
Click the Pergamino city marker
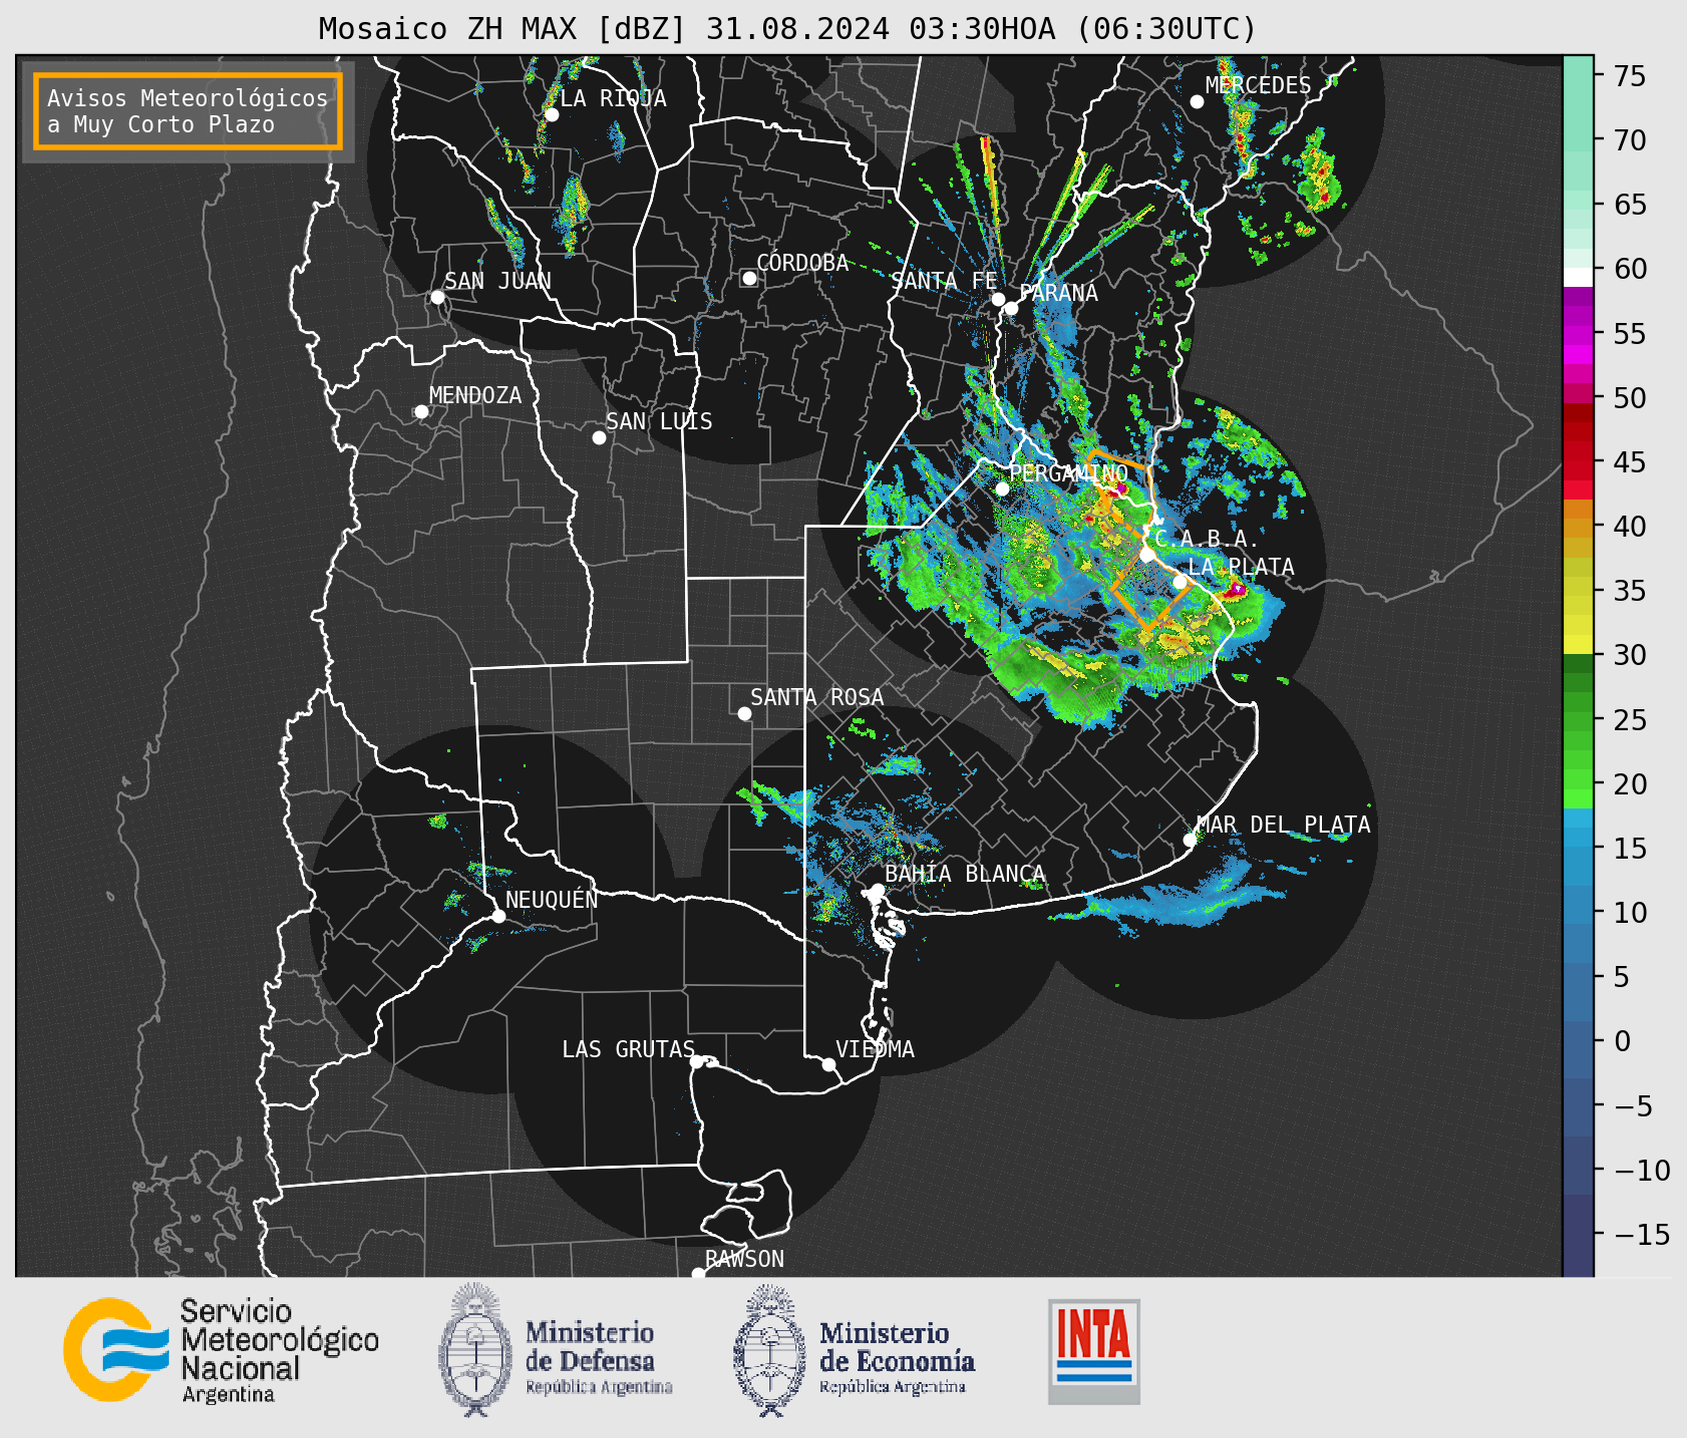click(1002, 489)
